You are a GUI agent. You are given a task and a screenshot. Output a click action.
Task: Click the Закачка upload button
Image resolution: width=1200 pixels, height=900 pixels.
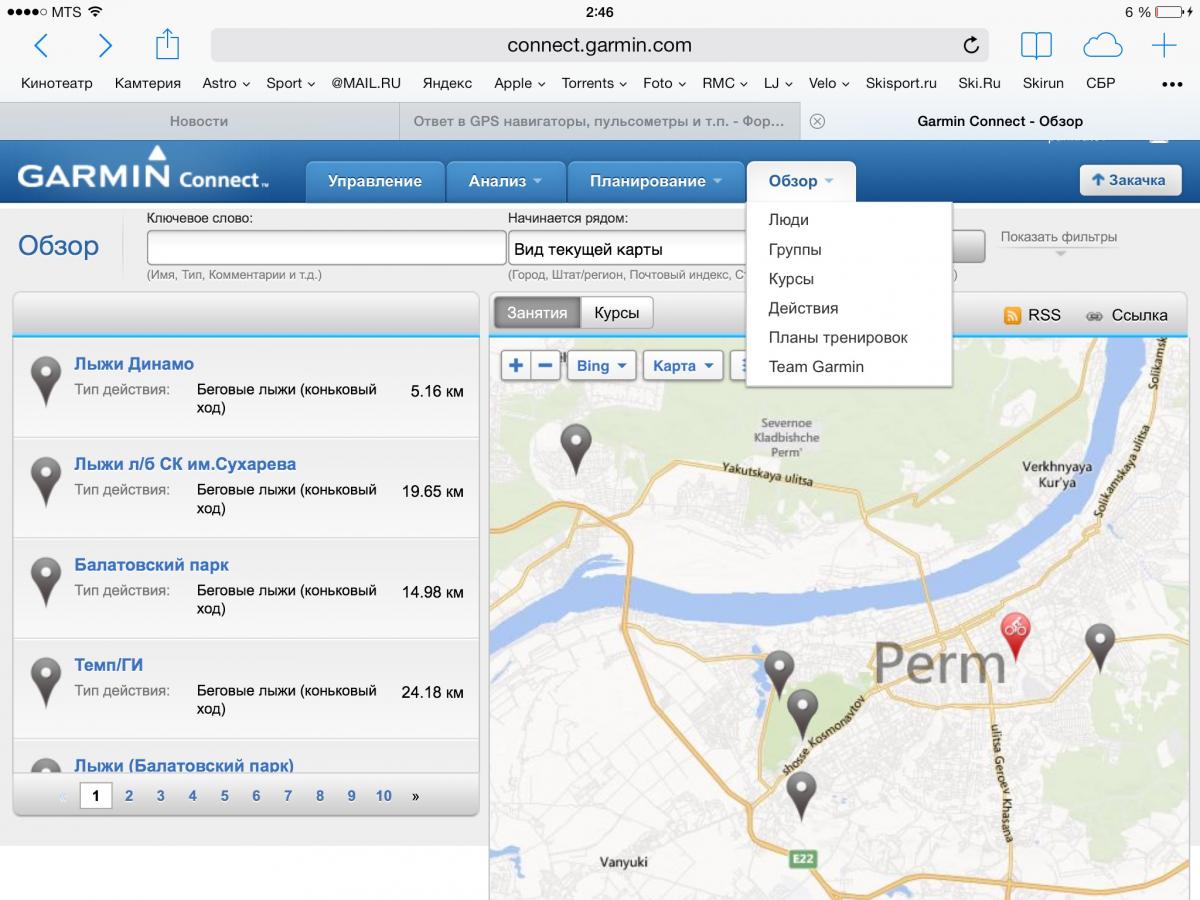pyautogui.click(x=1130, y=180)
